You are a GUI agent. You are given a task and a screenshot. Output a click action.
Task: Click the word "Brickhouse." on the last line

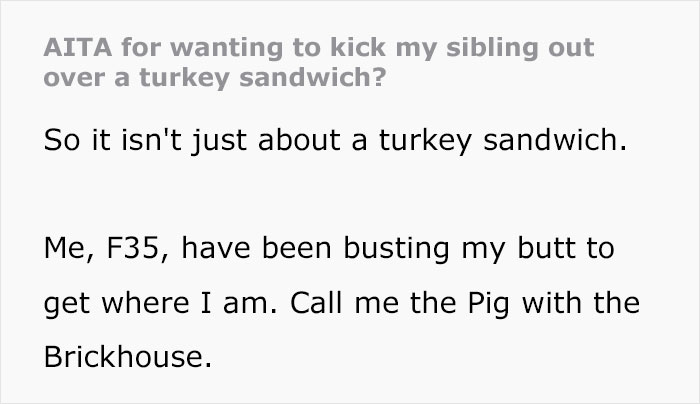tap(128, 357)
